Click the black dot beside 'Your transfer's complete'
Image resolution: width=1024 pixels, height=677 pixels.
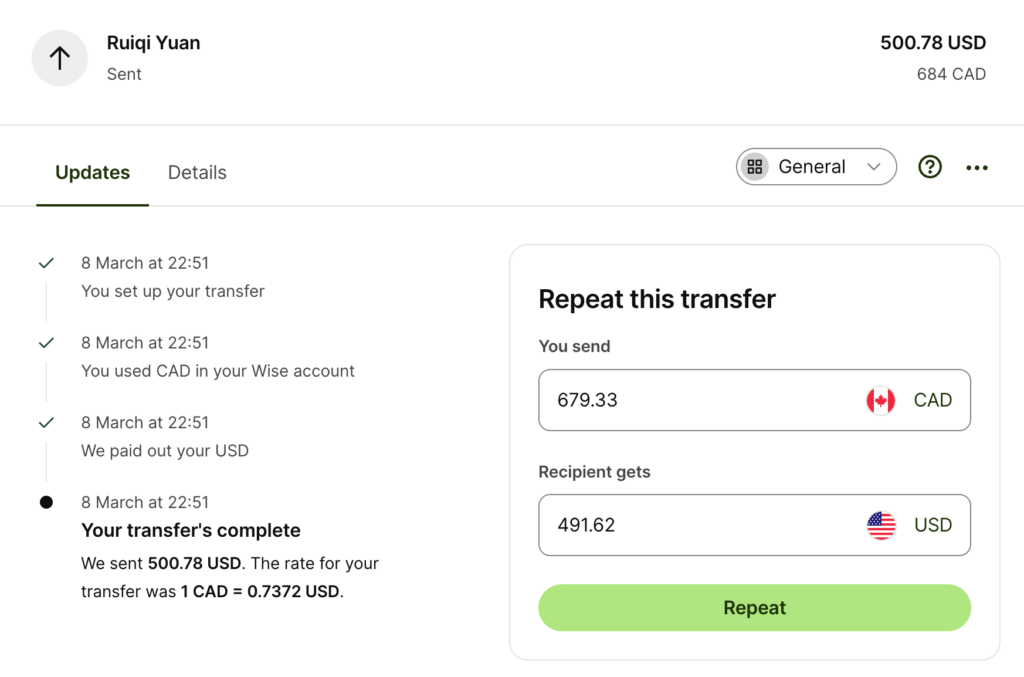46,502
